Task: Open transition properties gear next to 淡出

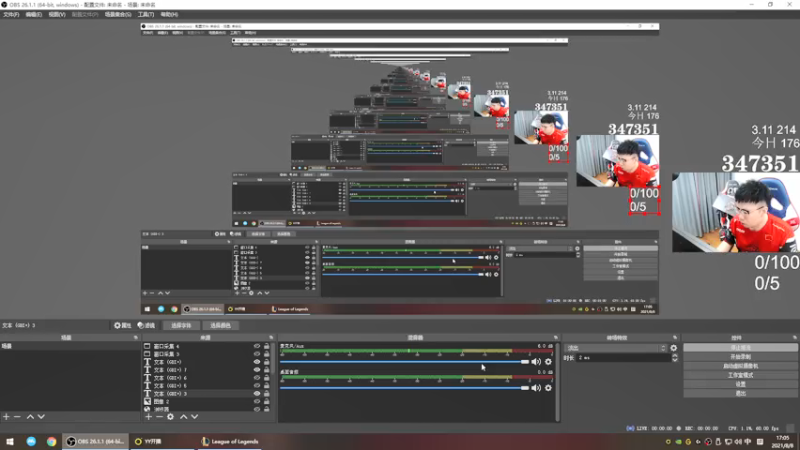Action: 673,348
